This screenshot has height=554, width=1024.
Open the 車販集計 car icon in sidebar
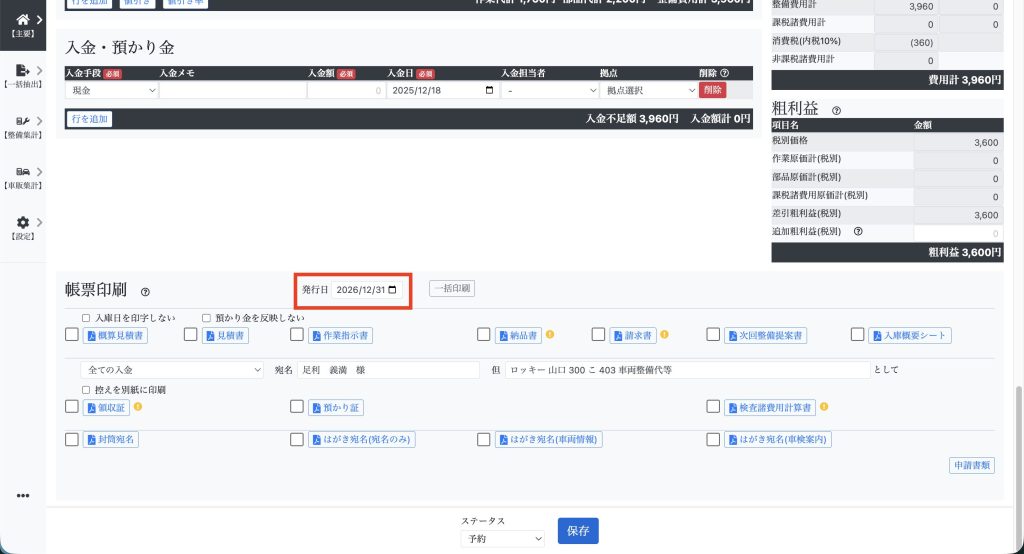(22, 171)
